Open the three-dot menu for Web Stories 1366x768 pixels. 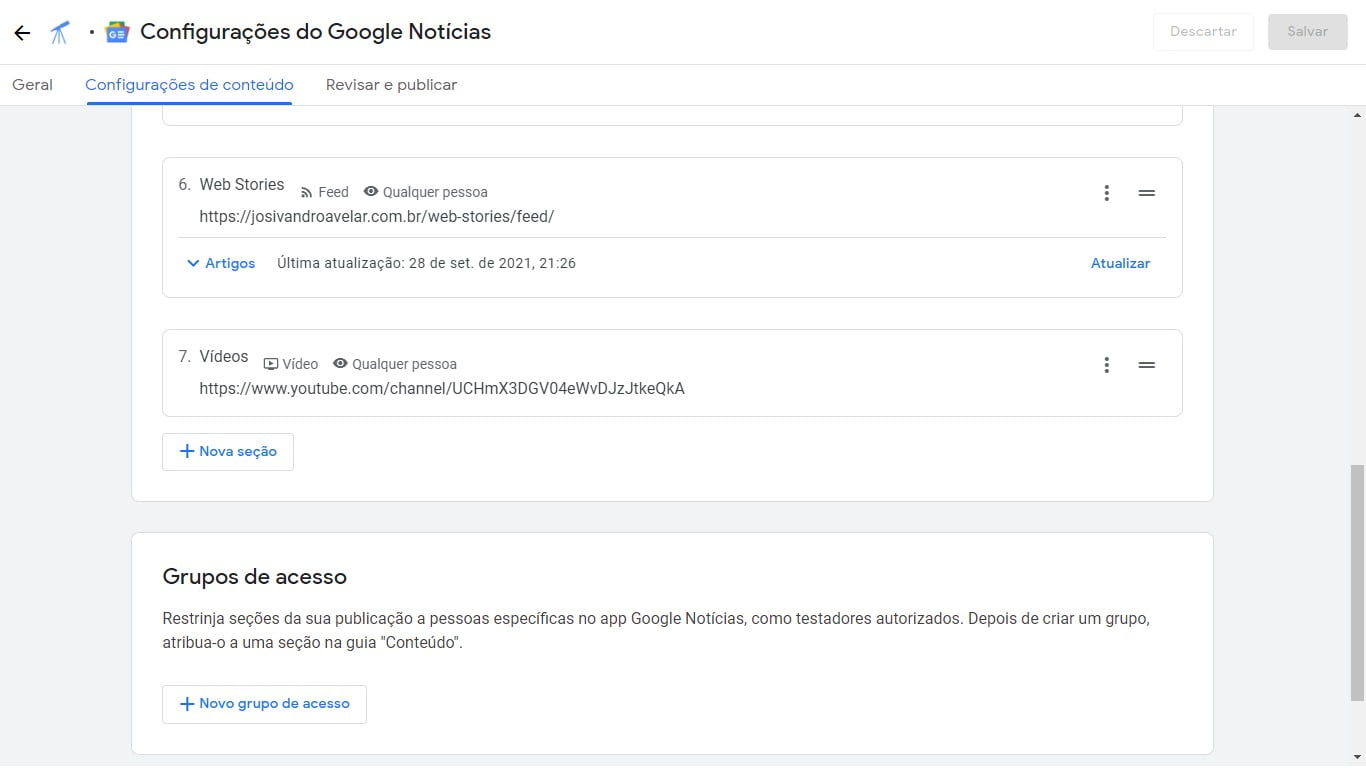(x=1106, y=193)
